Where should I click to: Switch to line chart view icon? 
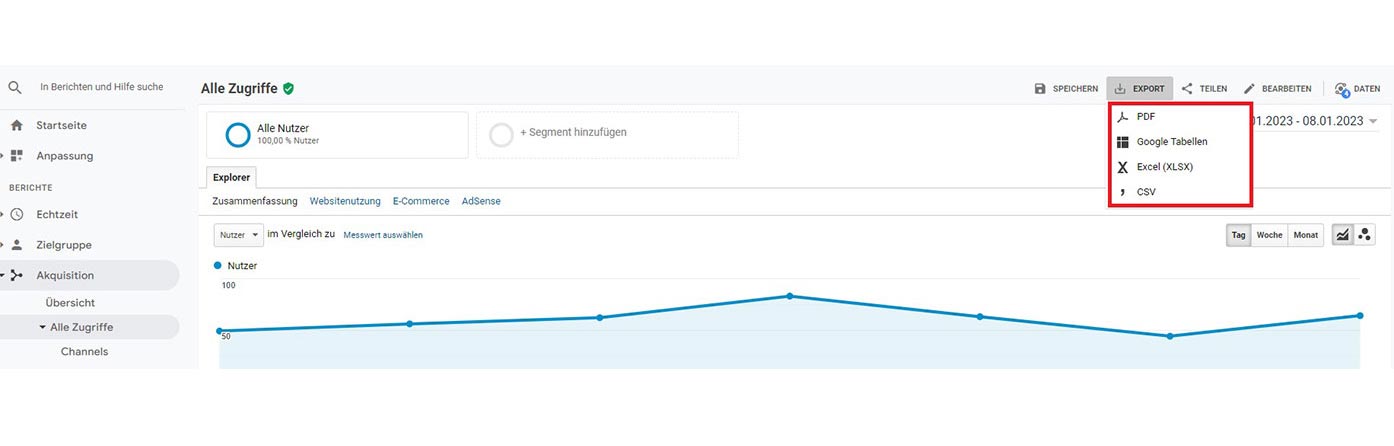(x=1342, y=235)
